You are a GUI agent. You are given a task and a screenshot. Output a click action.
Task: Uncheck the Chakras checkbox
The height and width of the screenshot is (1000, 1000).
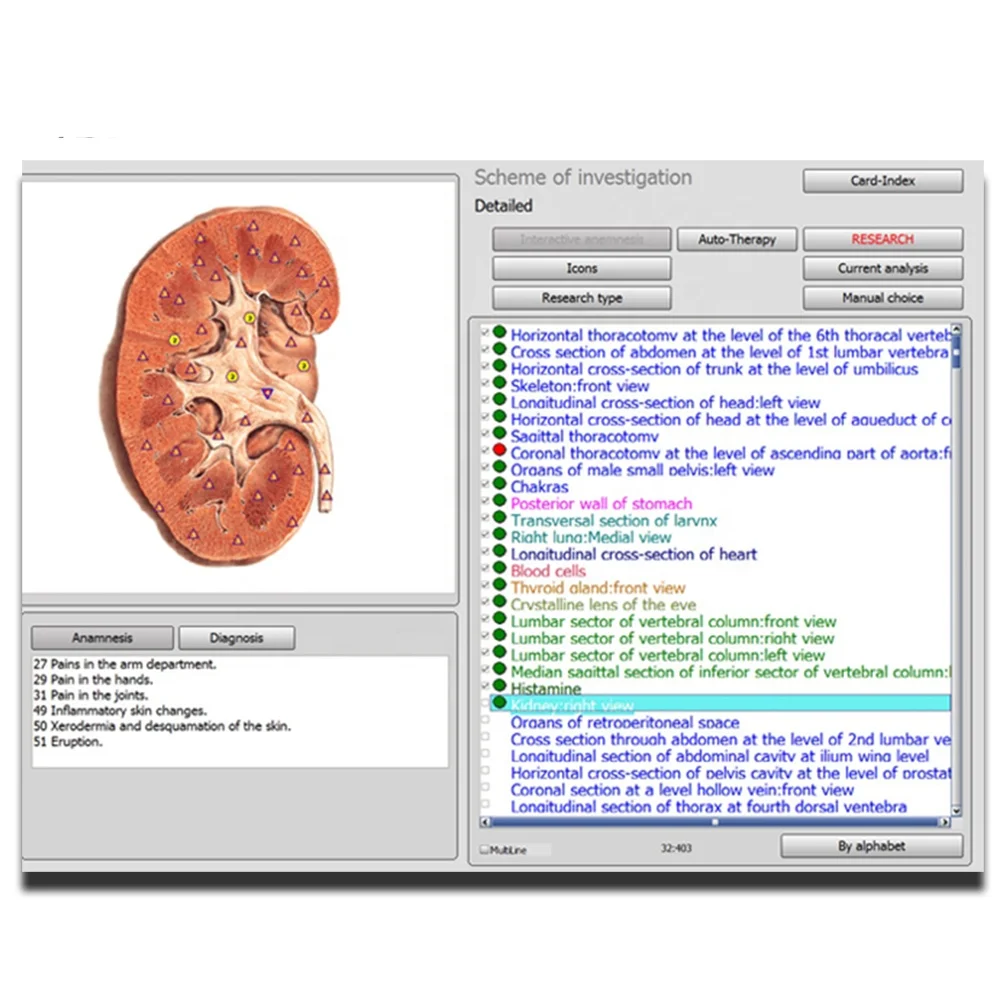pyautogui.click(x=485, y=485)
